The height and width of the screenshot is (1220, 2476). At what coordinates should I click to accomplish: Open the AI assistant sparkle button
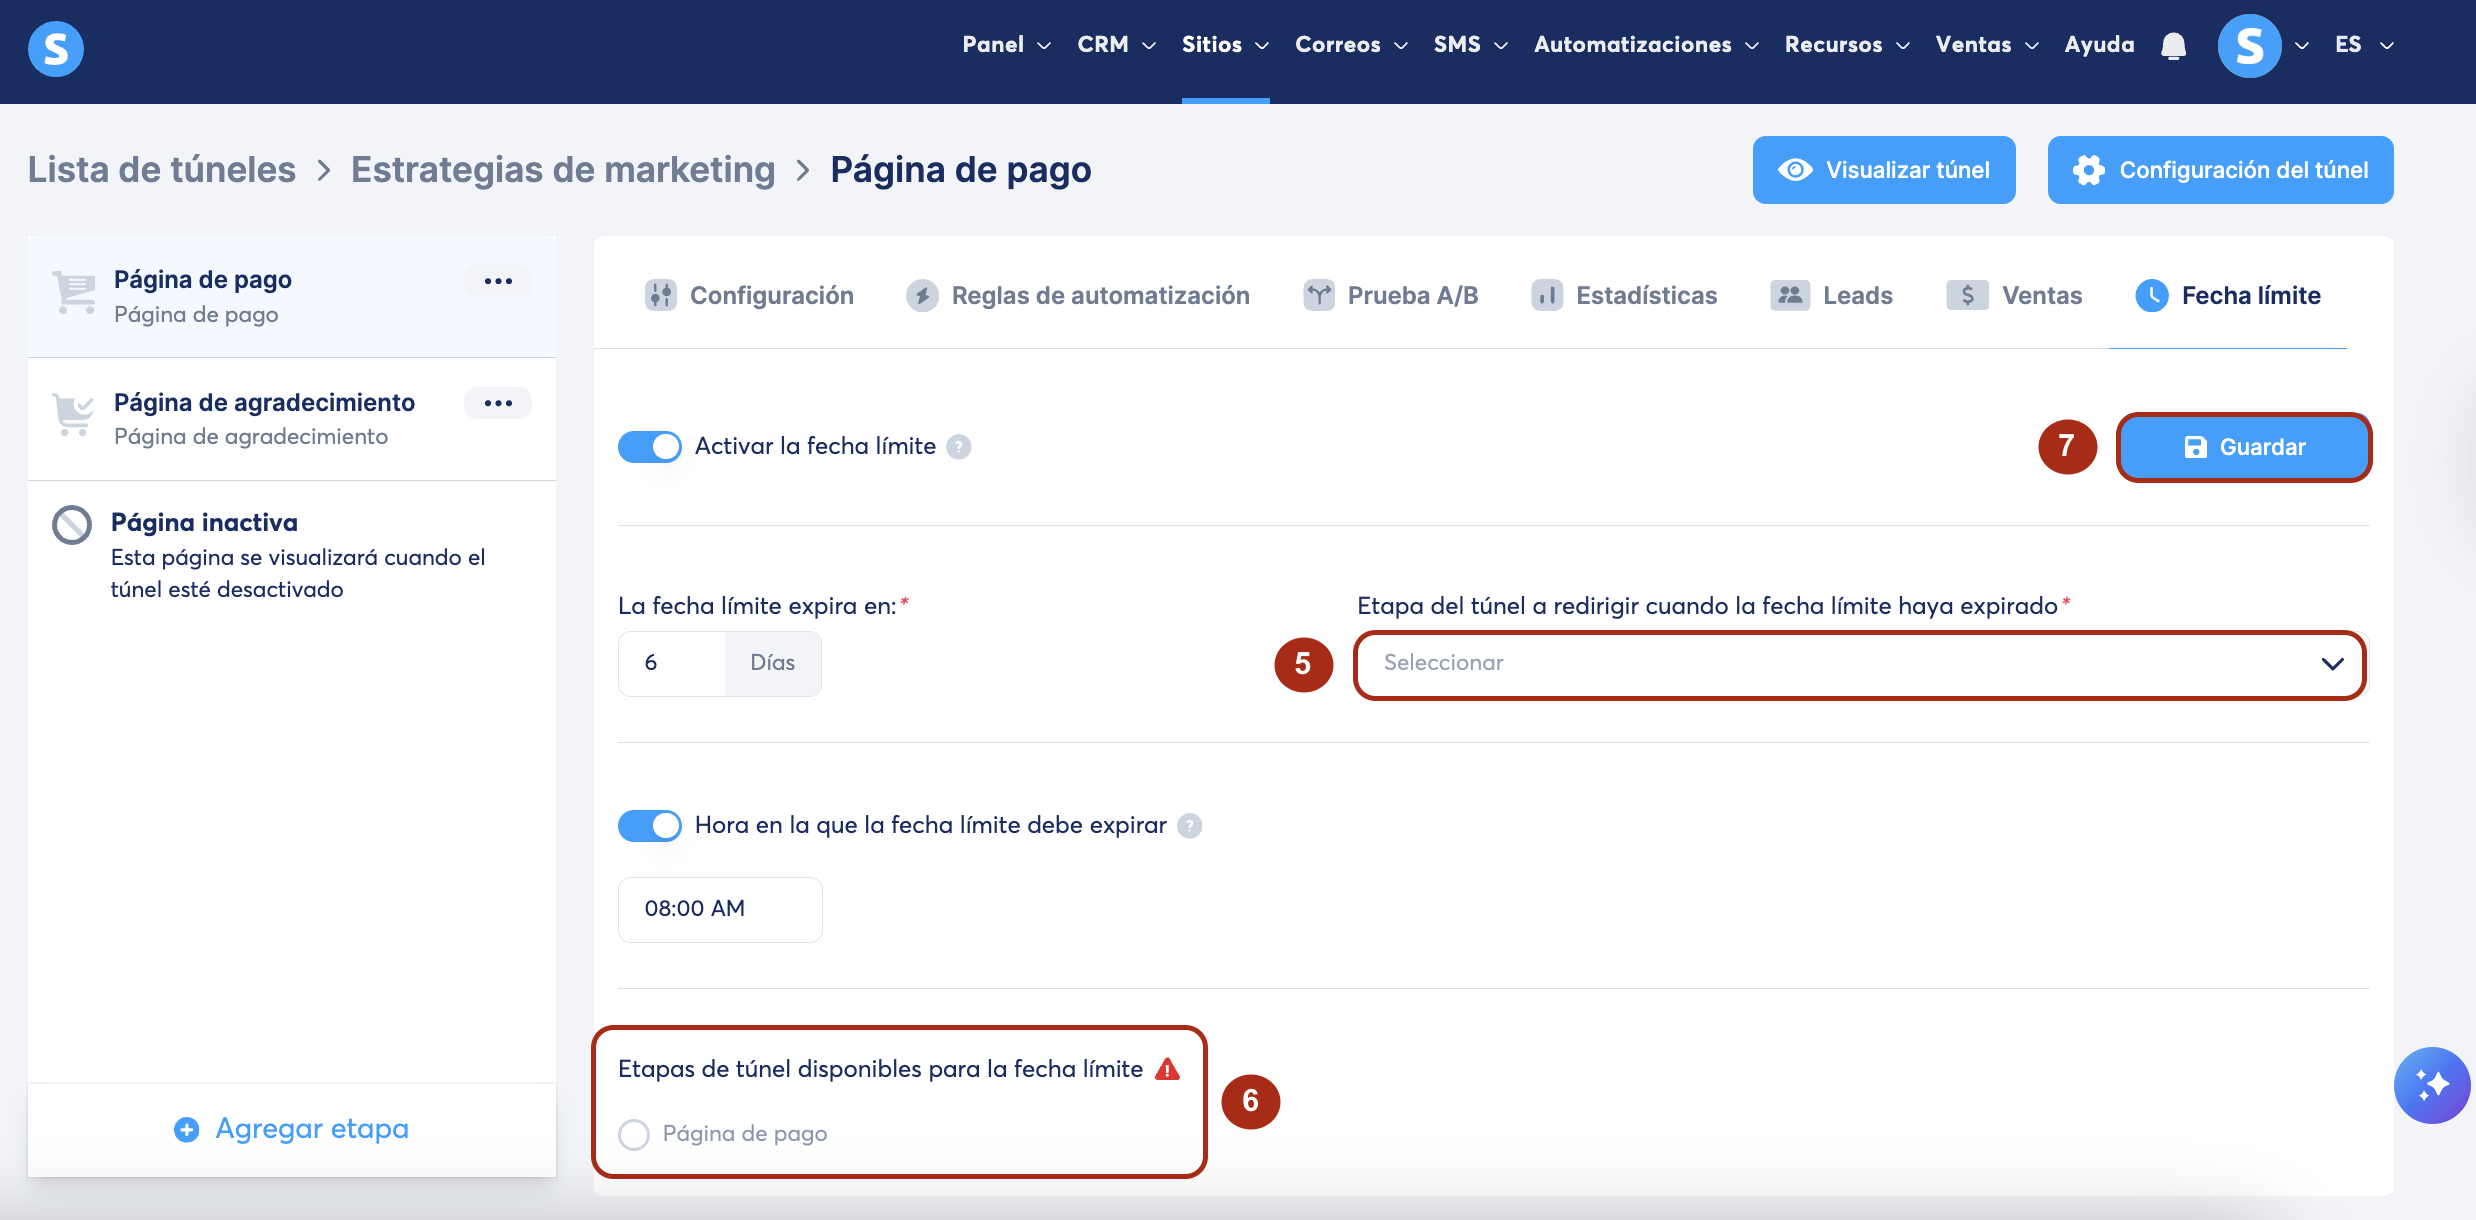[x=2431, y=1085]
